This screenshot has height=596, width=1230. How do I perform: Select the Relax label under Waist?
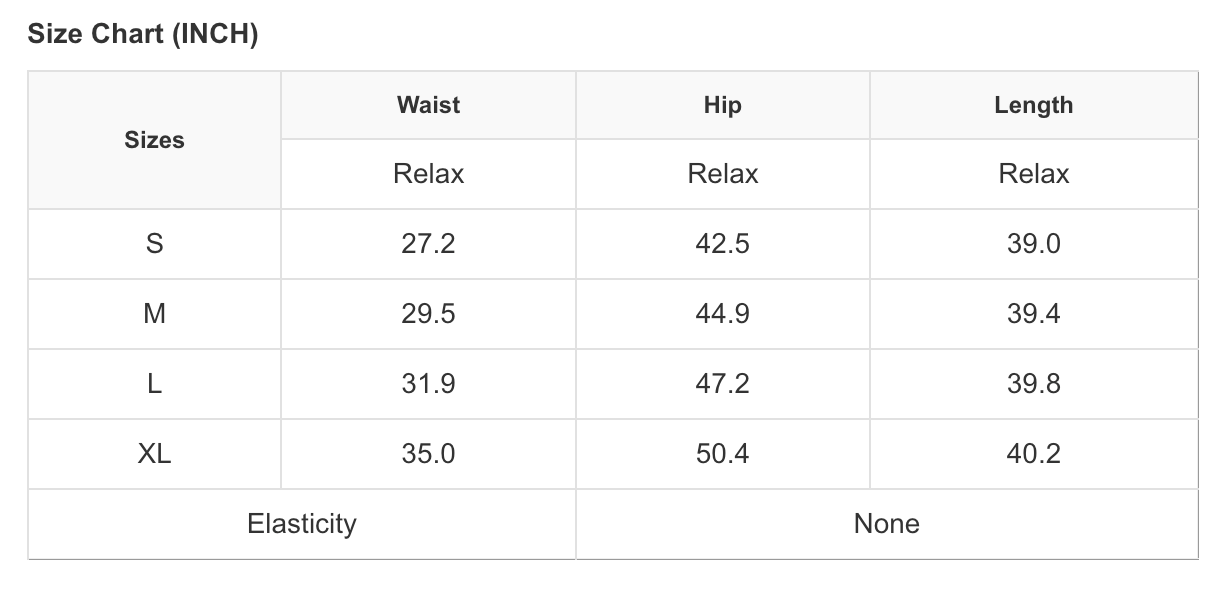pos(428,174)
